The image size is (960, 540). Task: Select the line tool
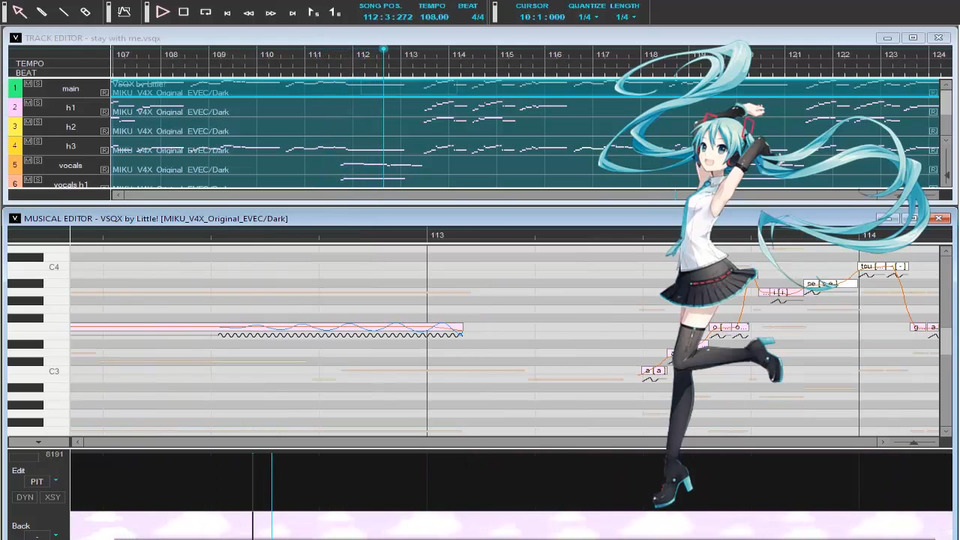[63, 12]
